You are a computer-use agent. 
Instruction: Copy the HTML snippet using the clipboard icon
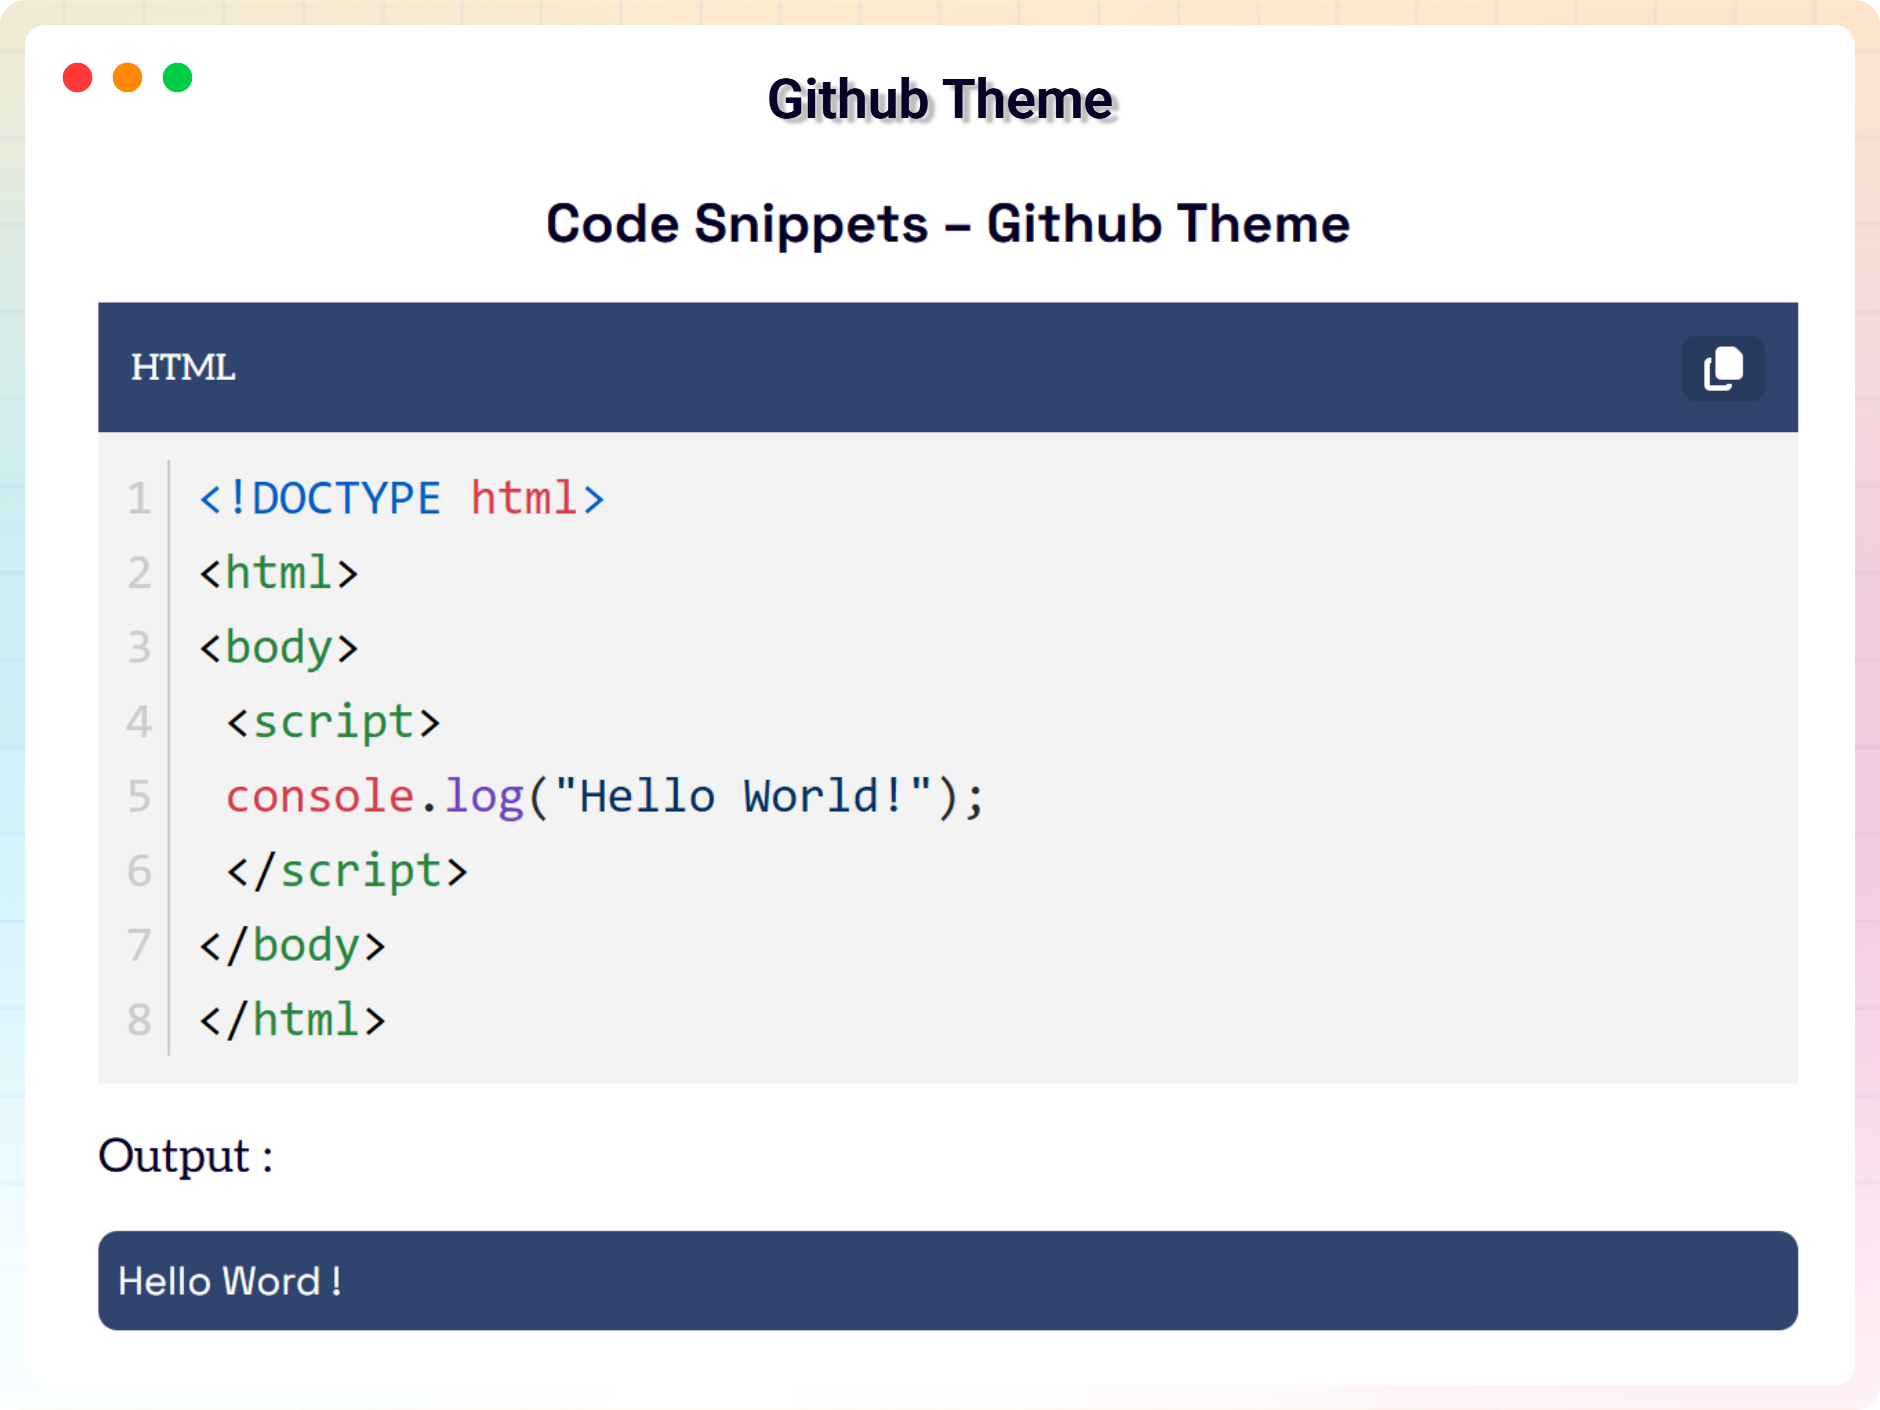1722,368
